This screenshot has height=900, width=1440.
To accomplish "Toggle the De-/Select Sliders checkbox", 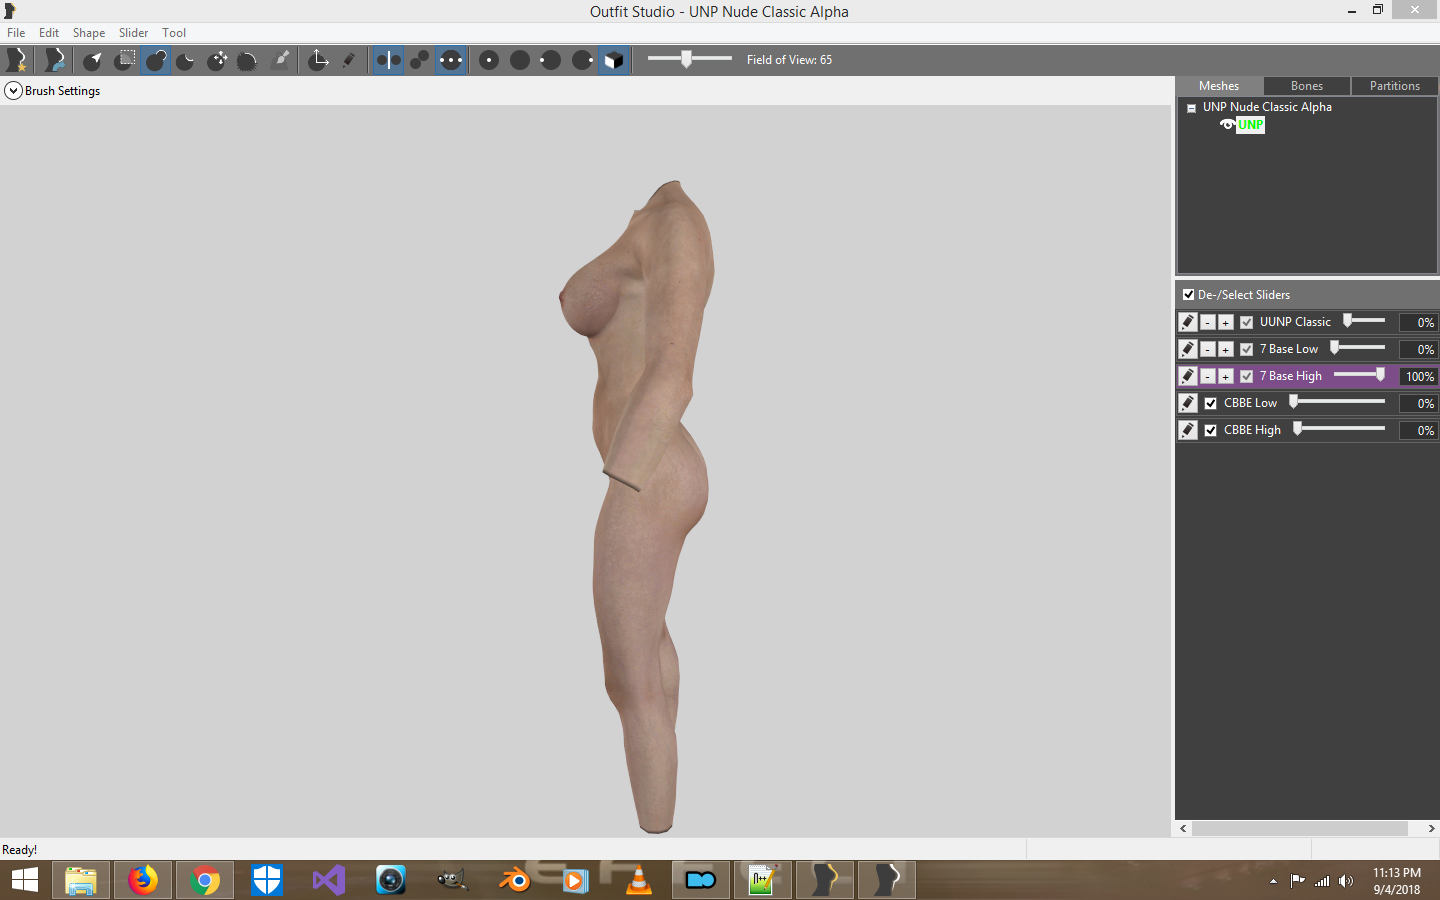I will [x=1188, y=295].
